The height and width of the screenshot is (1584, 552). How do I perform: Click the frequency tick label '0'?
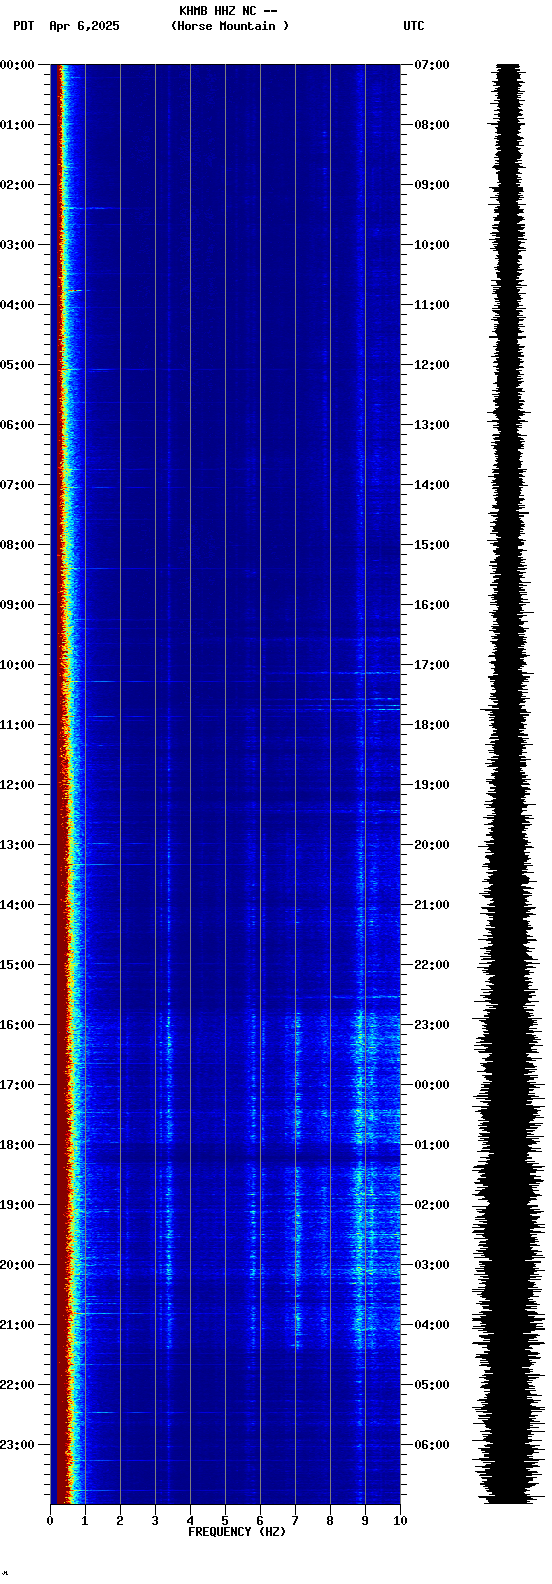[x=50, y=1521]
